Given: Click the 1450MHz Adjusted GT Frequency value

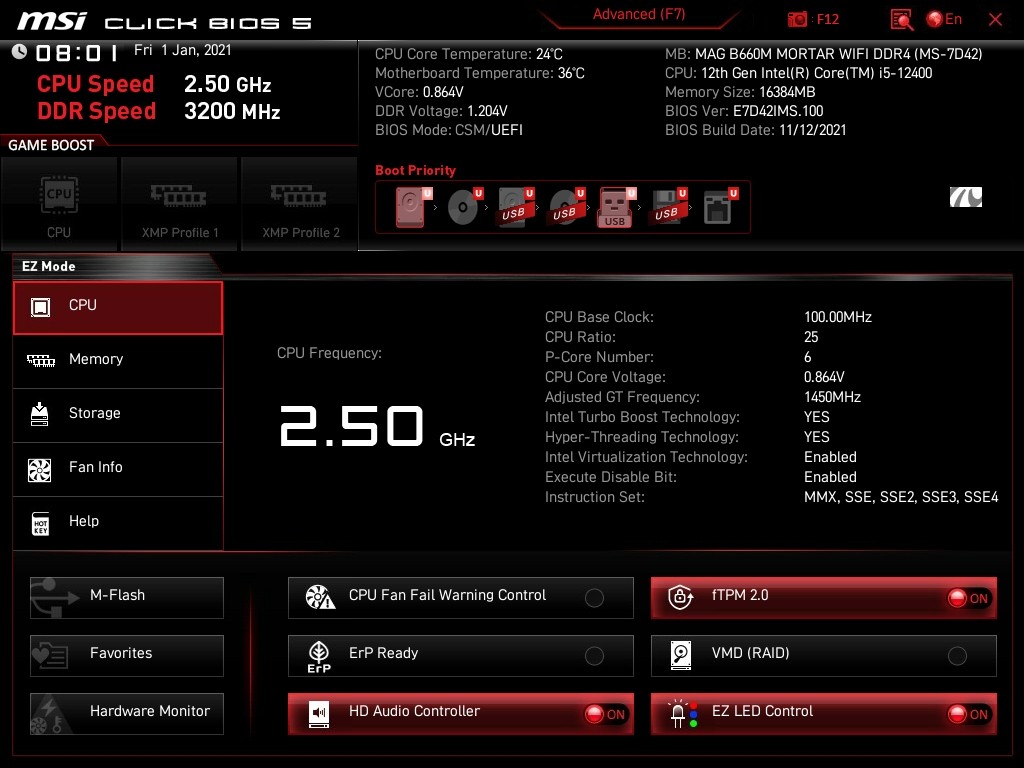Looking at the screenshot, I should pyautogui.click(x=832, y=397).
